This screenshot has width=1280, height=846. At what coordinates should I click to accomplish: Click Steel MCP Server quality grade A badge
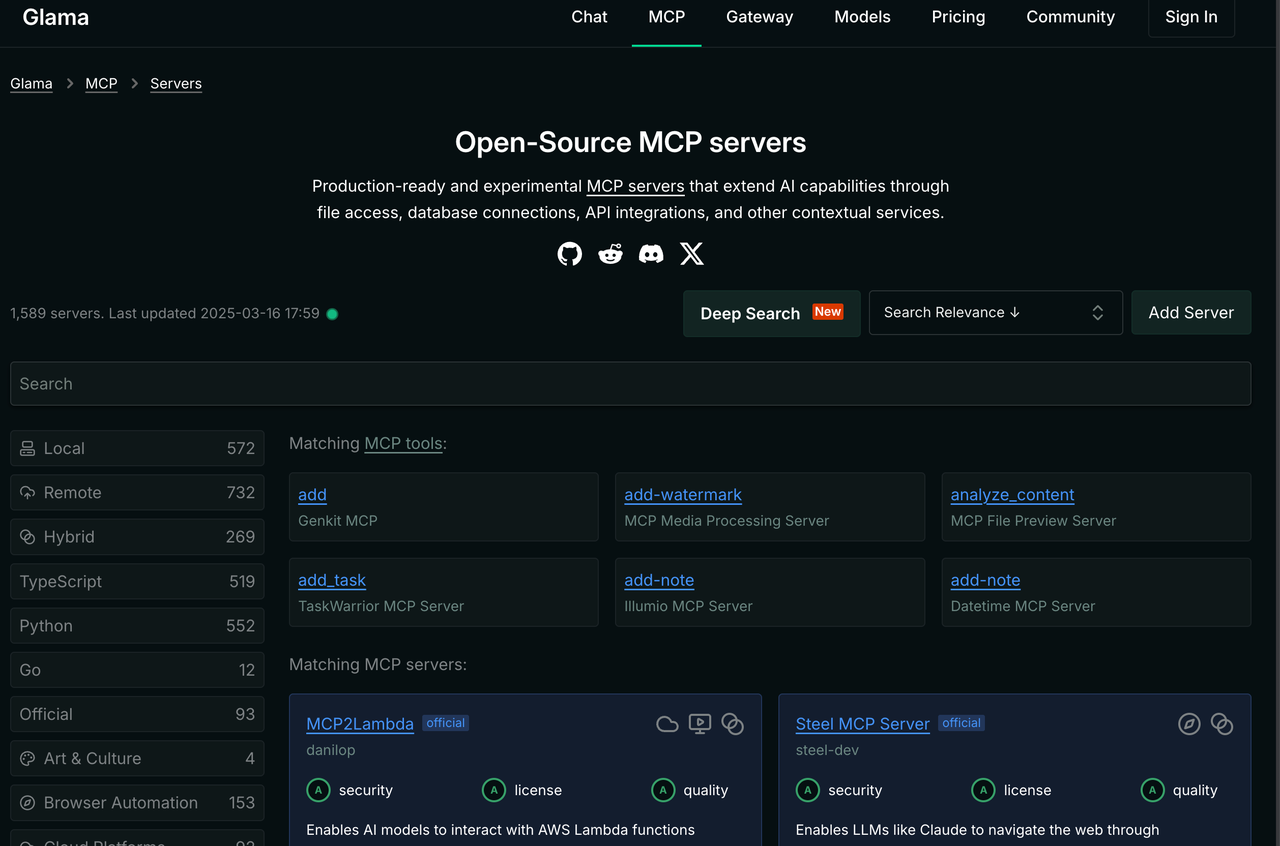(x=1153, y=790)
